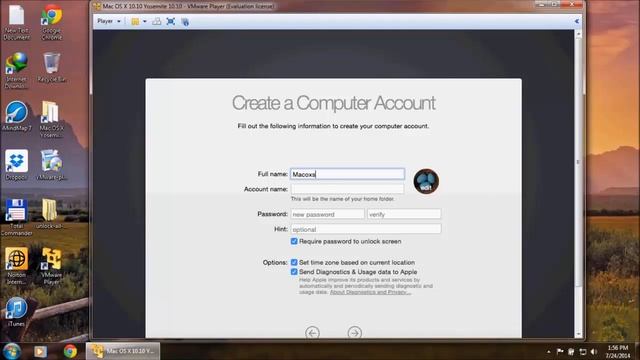Select VMware-player installer desktop icon
640x360 pixels.
coord(51,165)
